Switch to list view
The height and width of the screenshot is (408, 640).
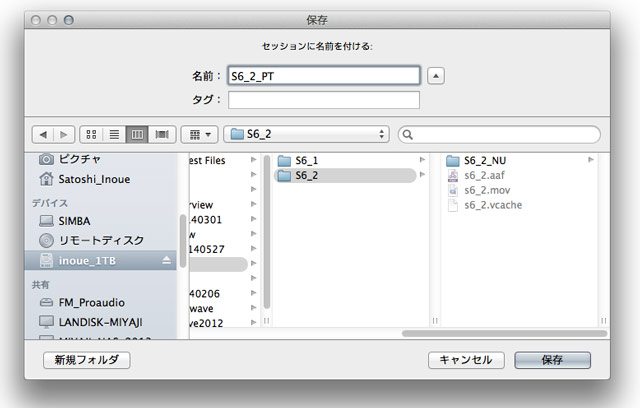tap(114, 135)
